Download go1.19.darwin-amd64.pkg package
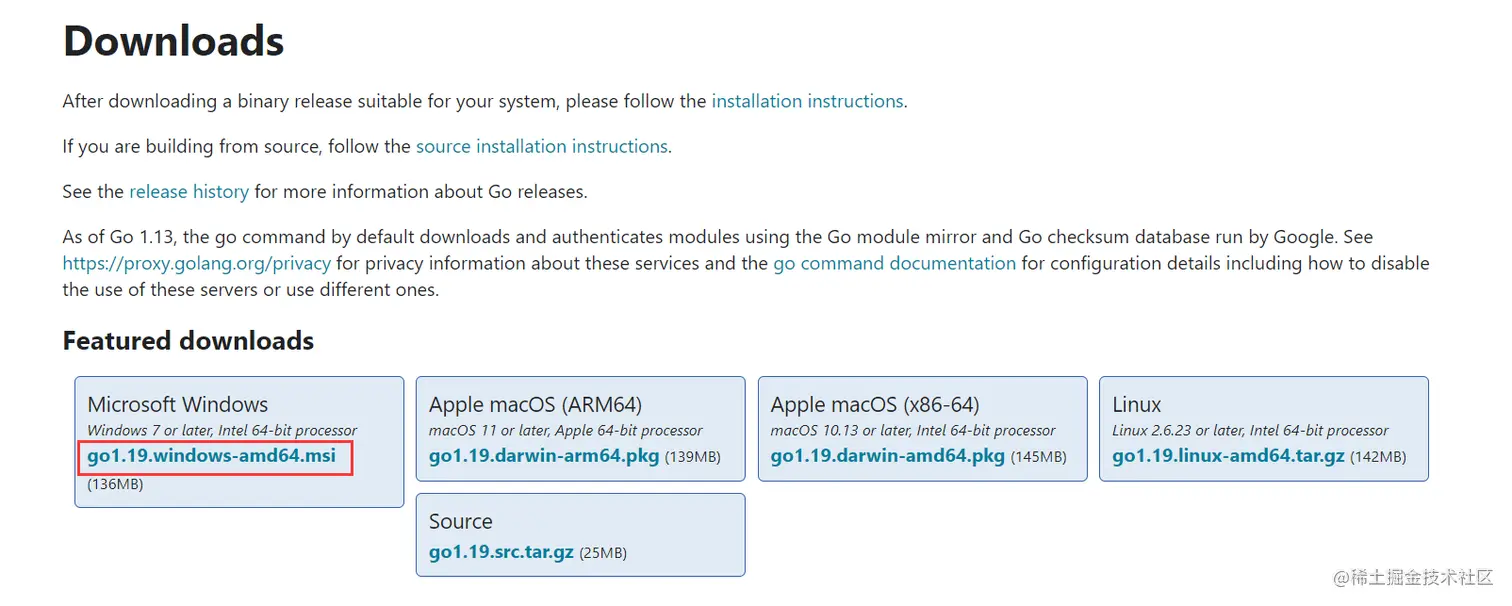This screenshot has height=606, width=1512. (887, 456)
